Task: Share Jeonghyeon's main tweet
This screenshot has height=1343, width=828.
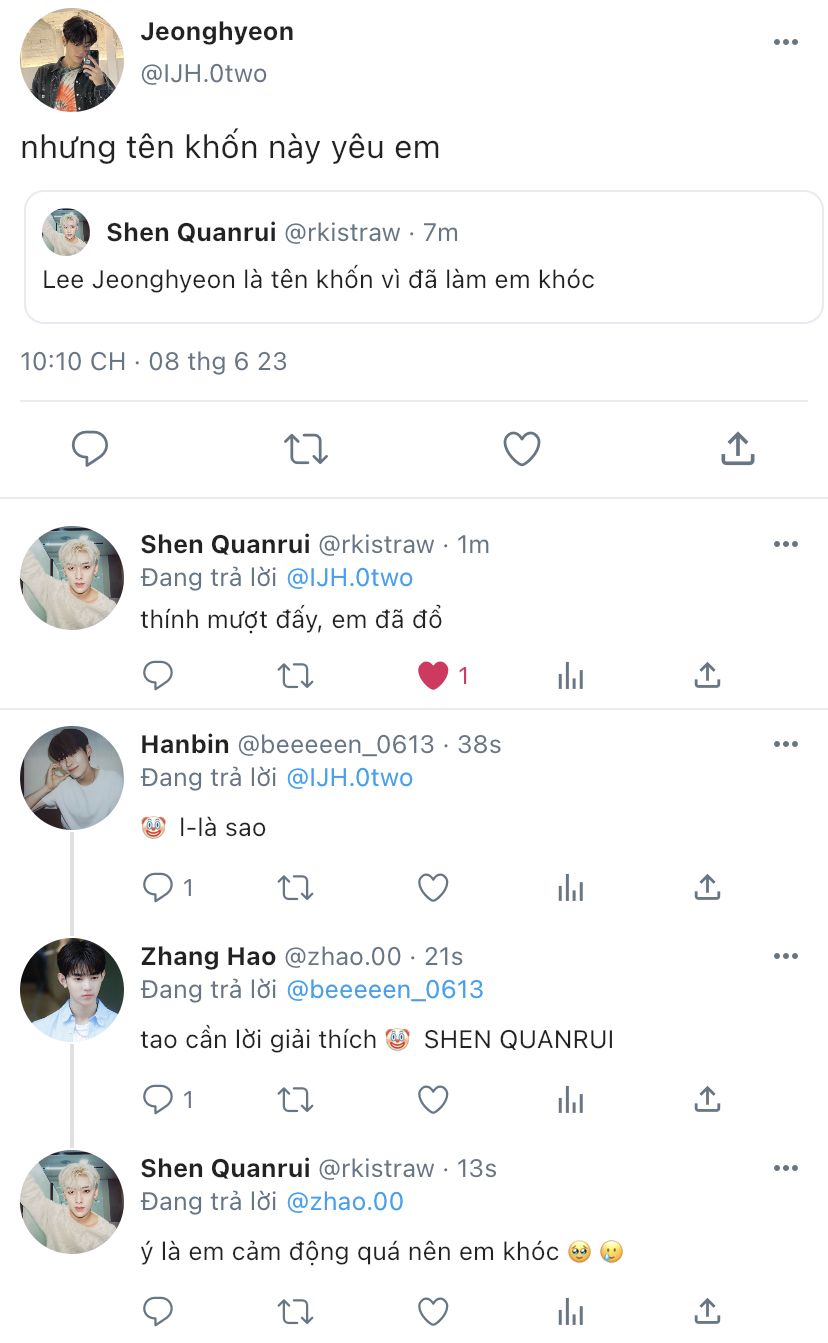Action: [737, 449]
